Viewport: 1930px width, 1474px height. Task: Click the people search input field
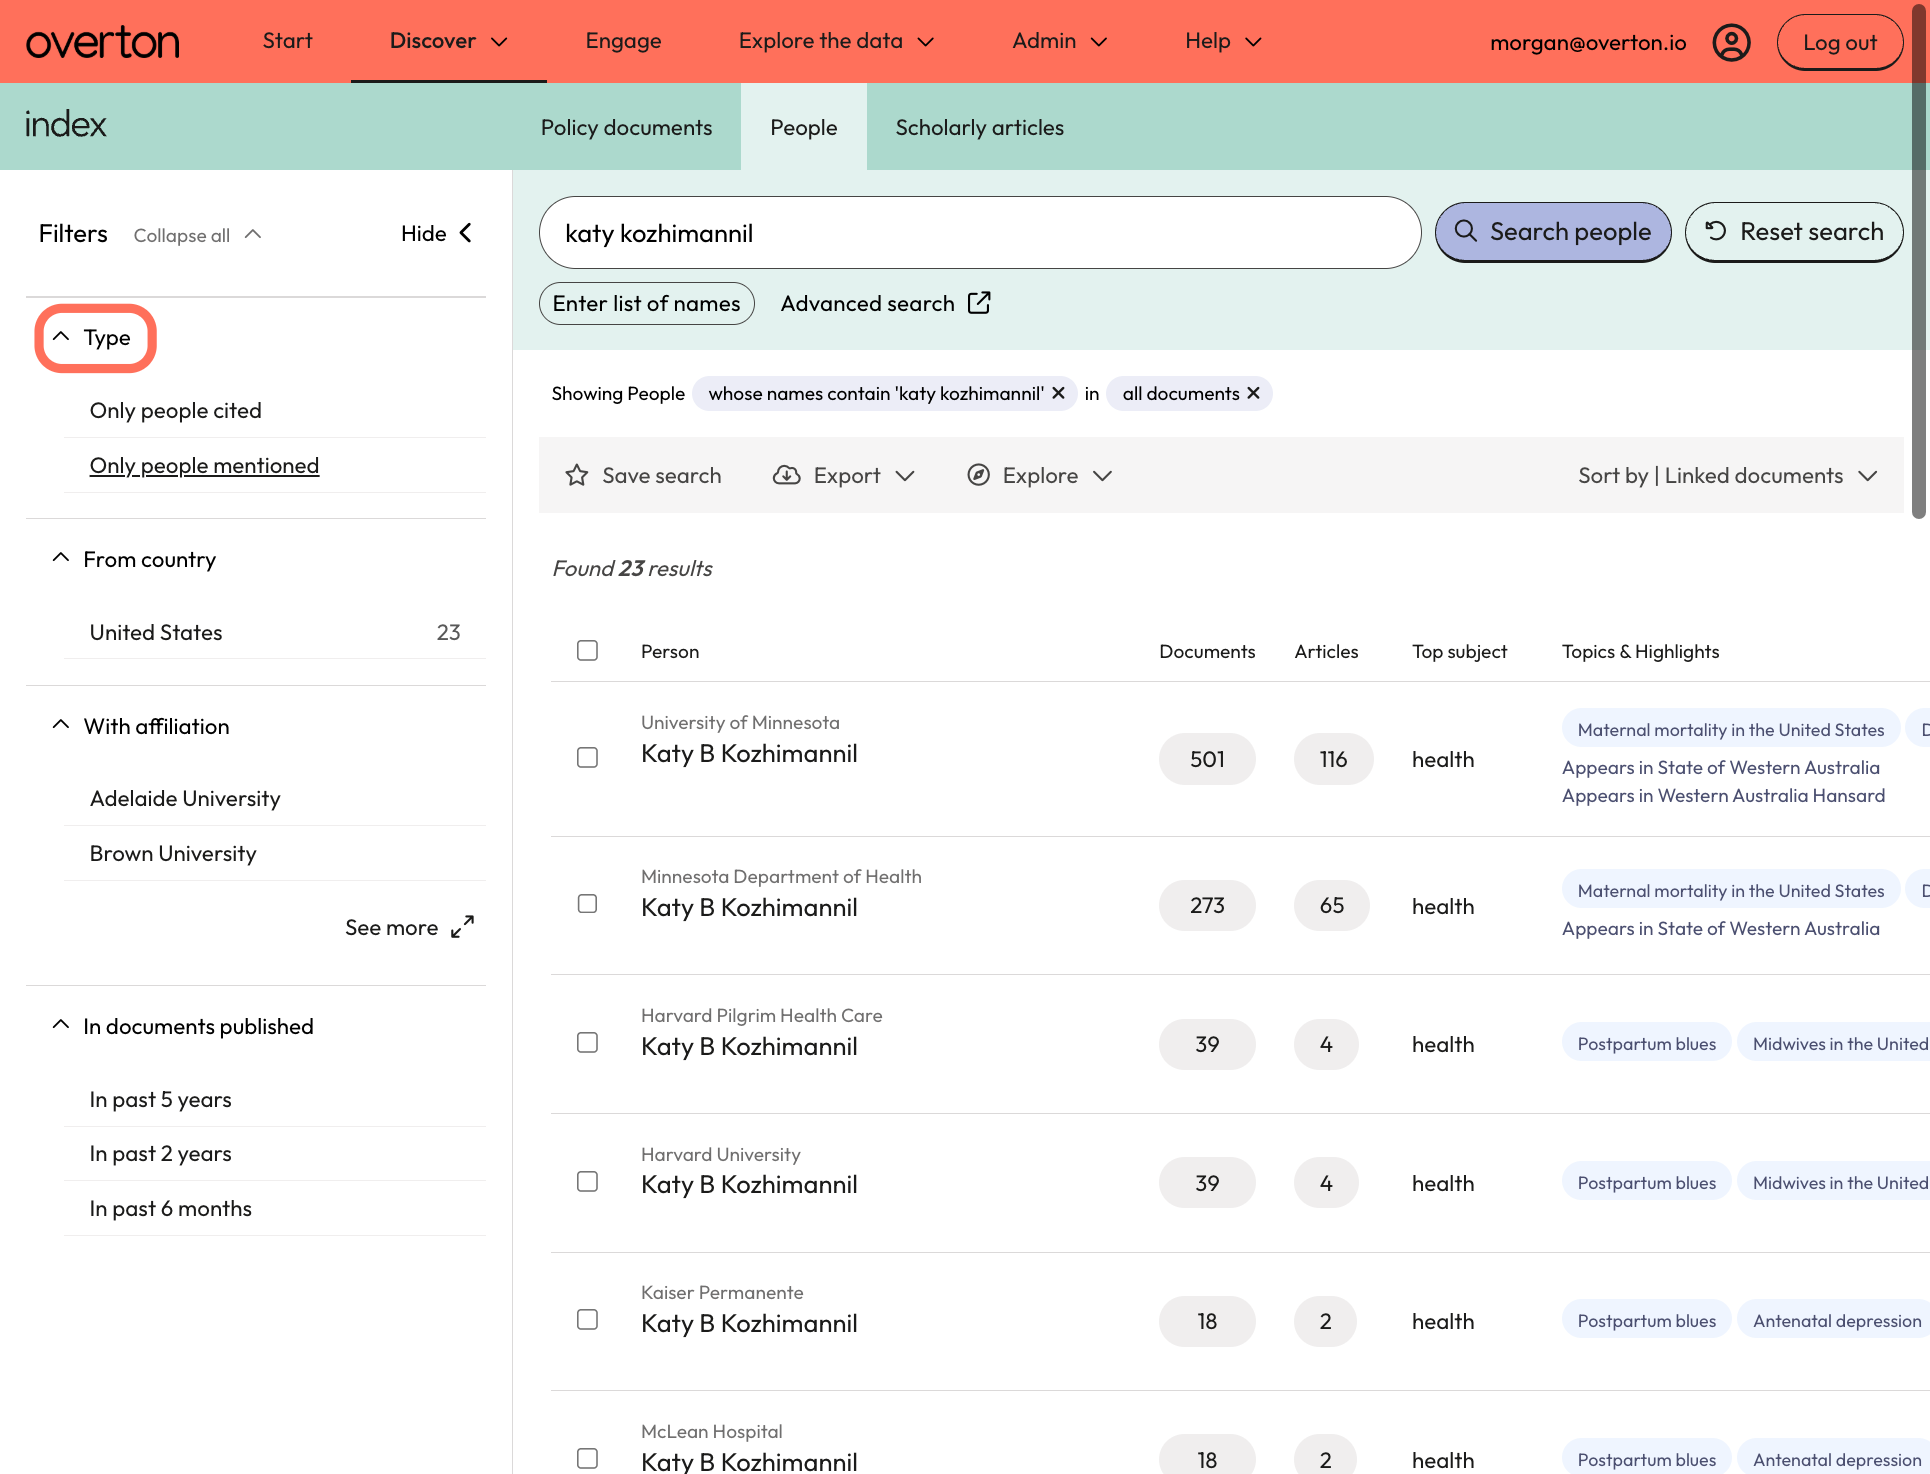tap(979, 232)
